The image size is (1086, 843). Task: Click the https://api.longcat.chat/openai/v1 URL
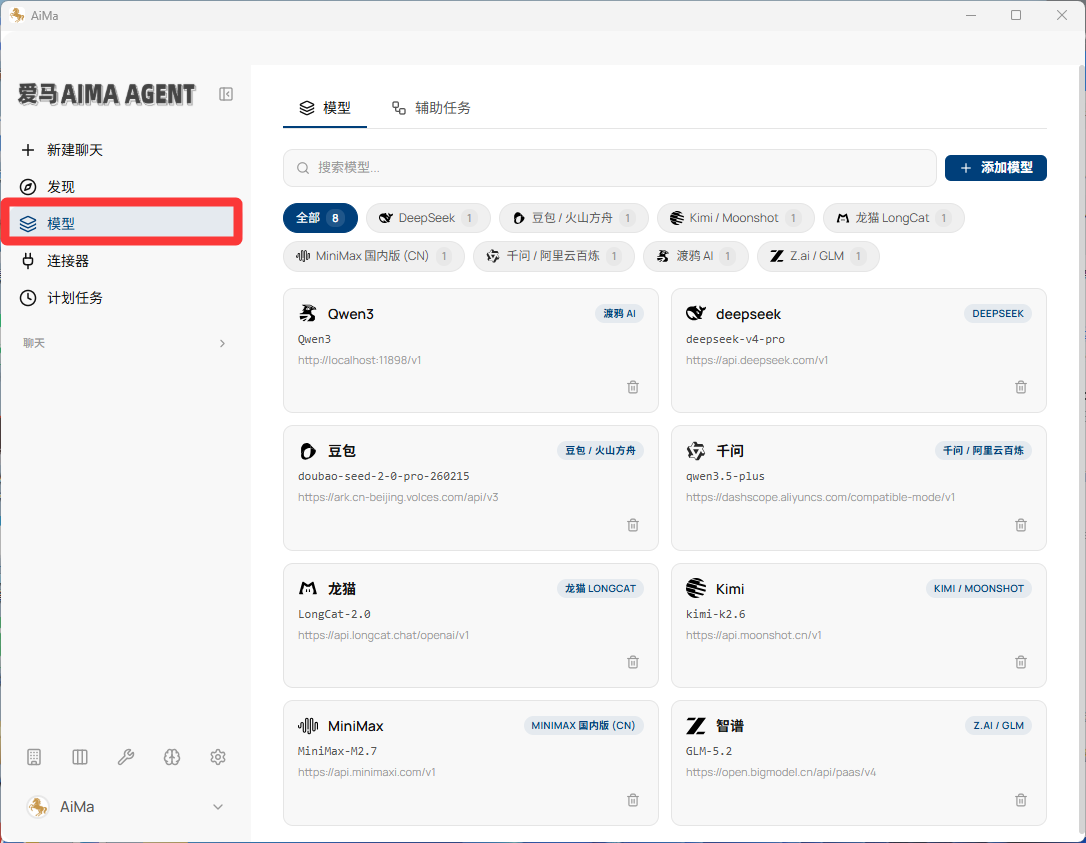coord(383,635)
